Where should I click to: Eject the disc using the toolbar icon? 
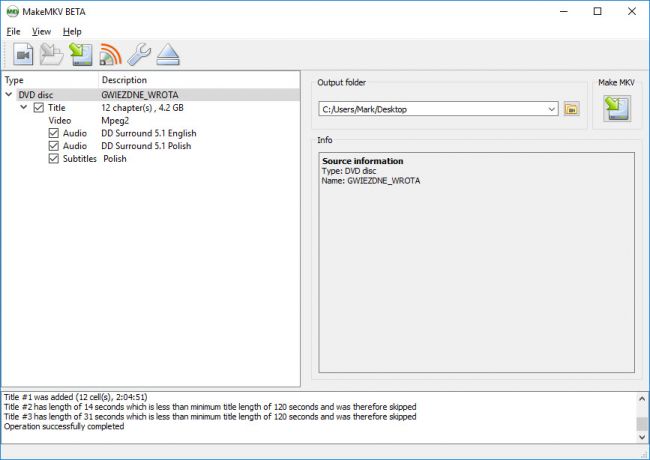168,55
